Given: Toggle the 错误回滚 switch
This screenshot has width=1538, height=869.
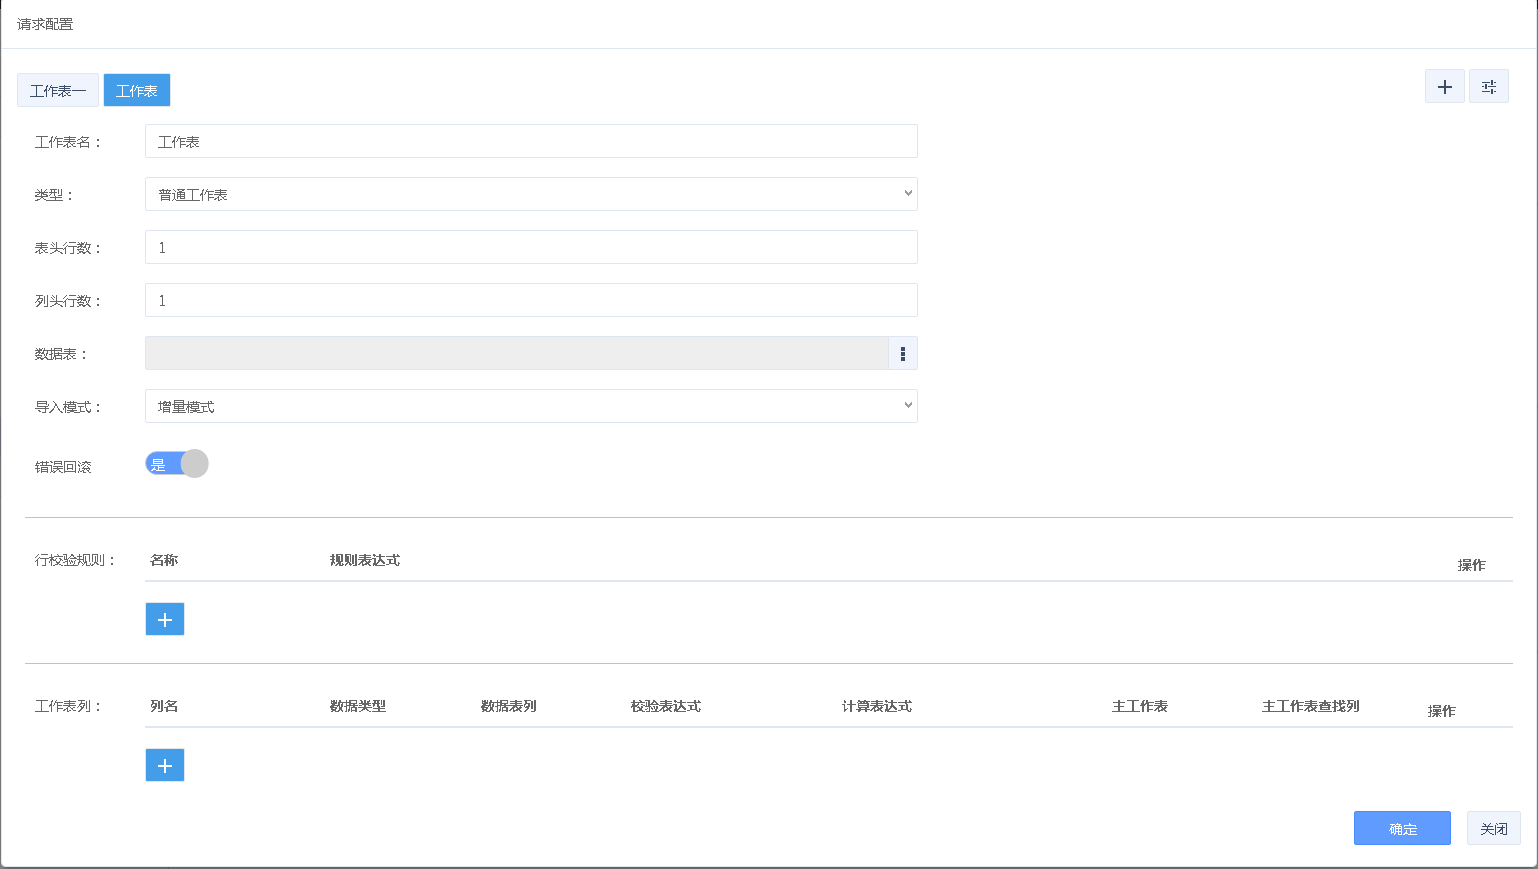Looking at the screenshot, I should pos(177,464).
